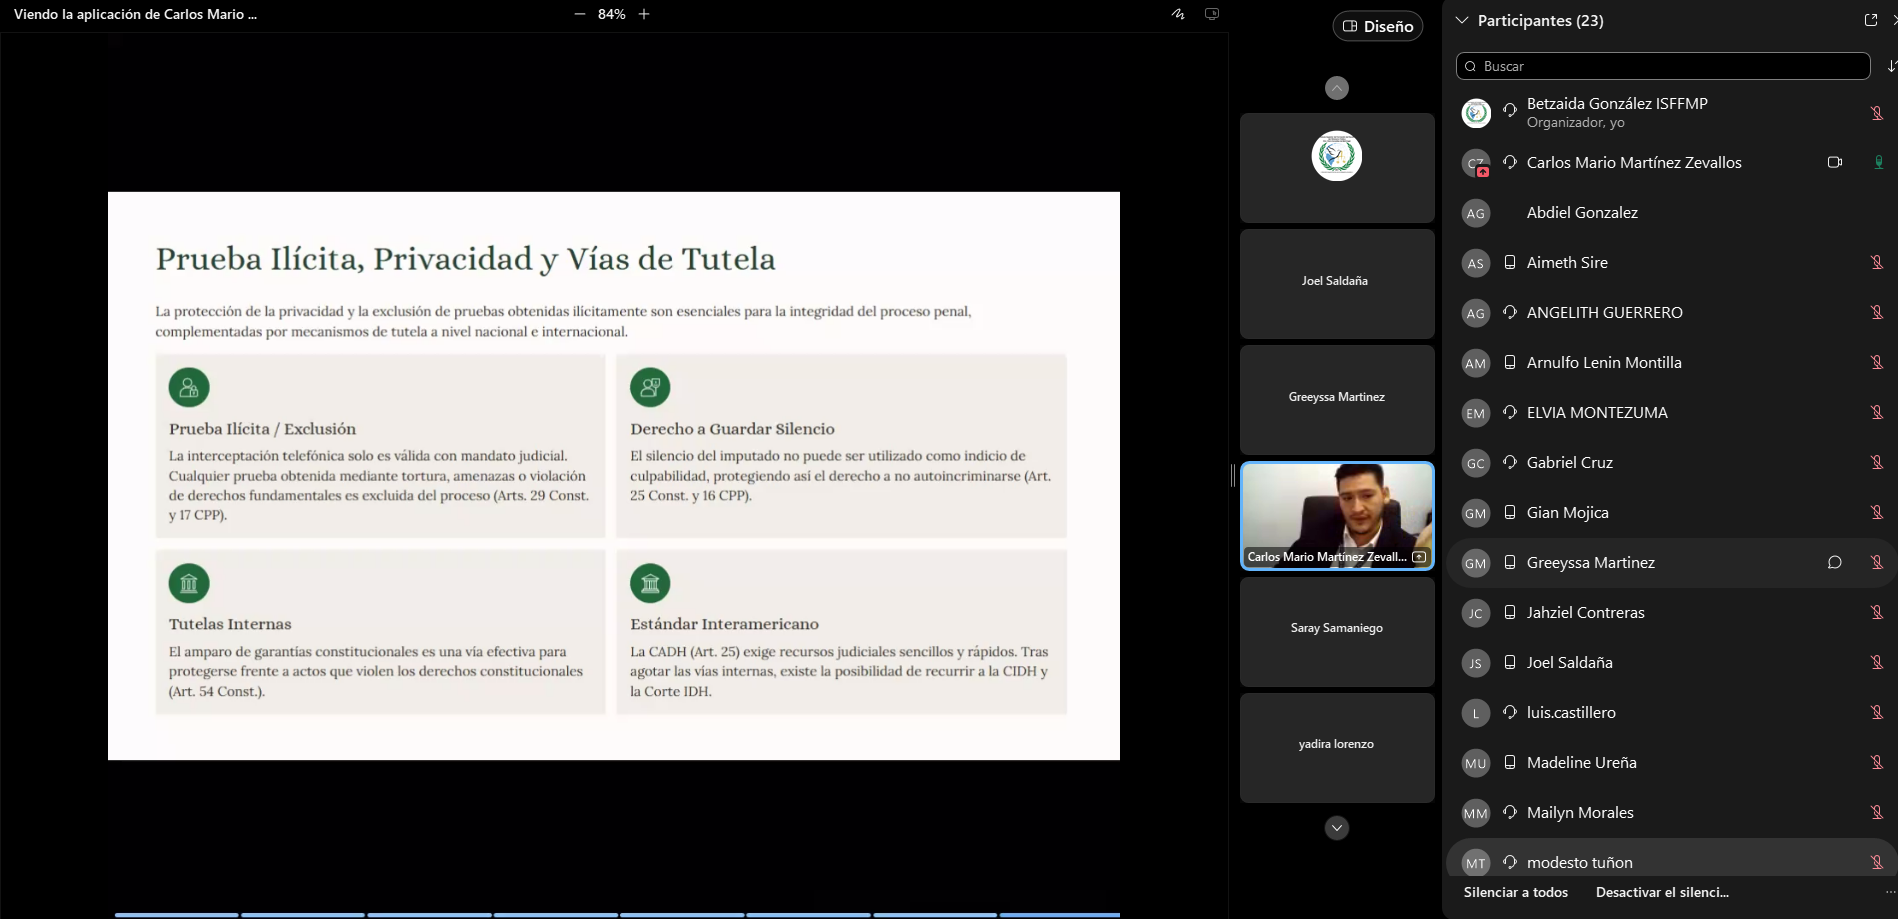The image size is (1898, 919).
Task: Open chat with Greeyssa Martinez
Action: click(x=1834, y=562)
